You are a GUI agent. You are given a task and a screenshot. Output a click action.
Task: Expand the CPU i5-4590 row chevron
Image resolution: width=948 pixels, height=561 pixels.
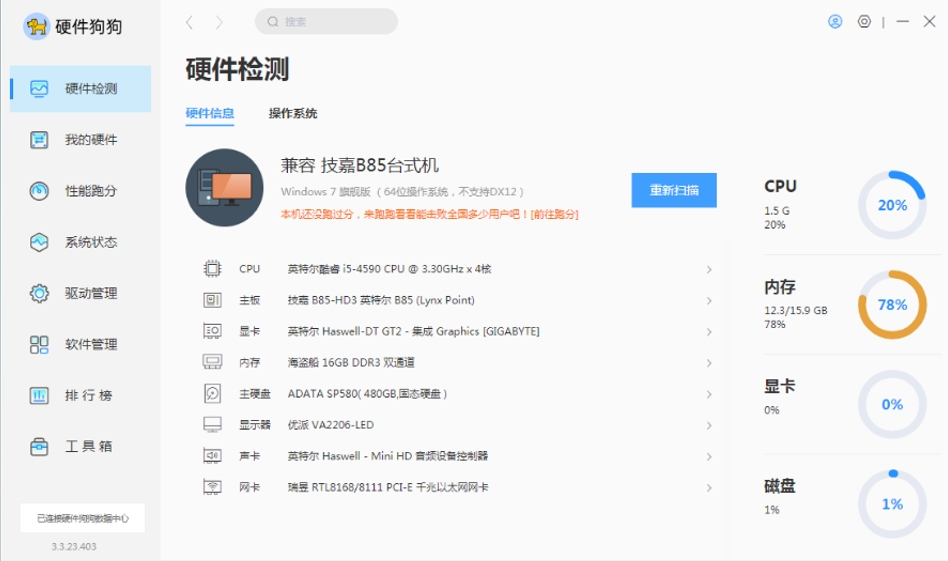point(709,270)
